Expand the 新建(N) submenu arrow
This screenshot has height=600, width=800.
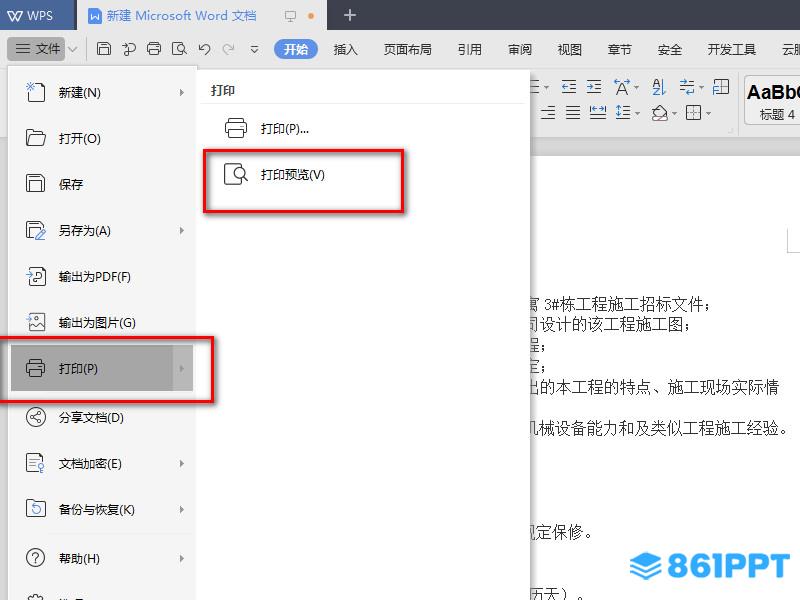[182, 92]
